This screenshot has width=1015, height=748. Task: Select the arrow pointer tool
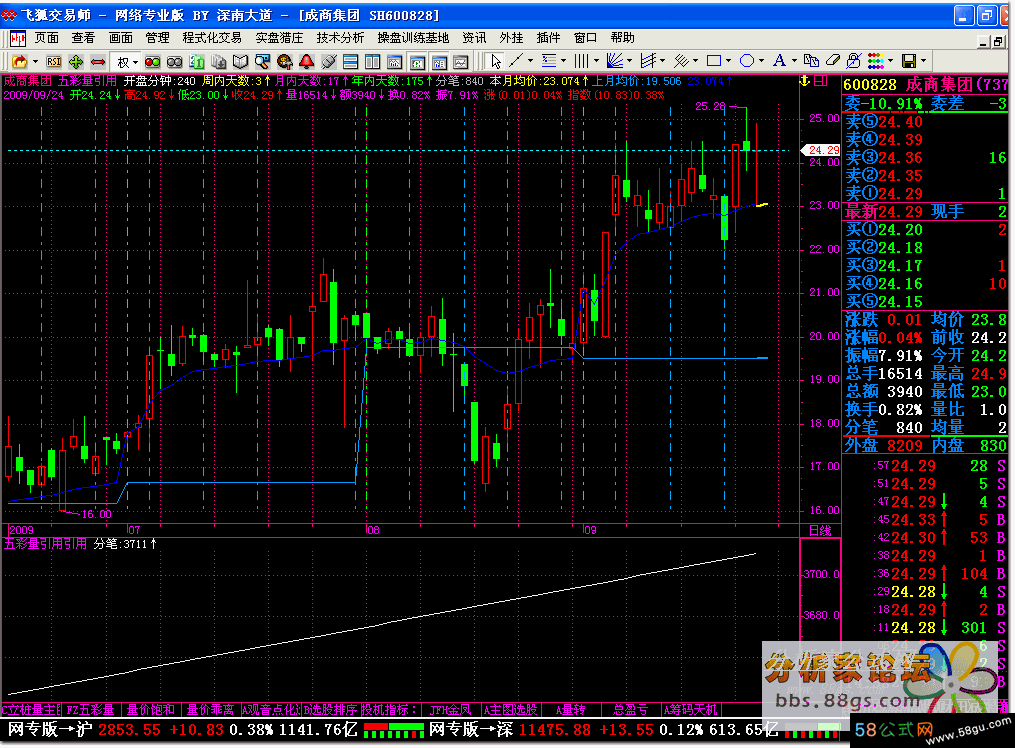point(496,61)
